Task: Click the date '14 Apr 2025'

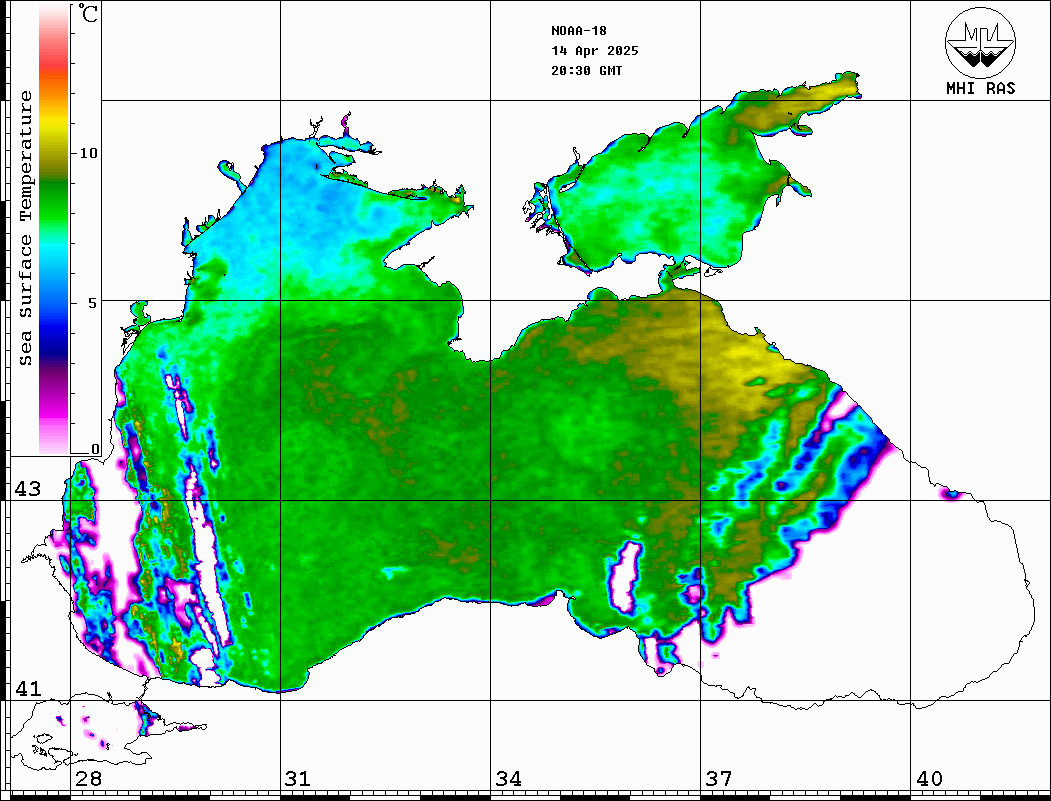Action: 595,51
